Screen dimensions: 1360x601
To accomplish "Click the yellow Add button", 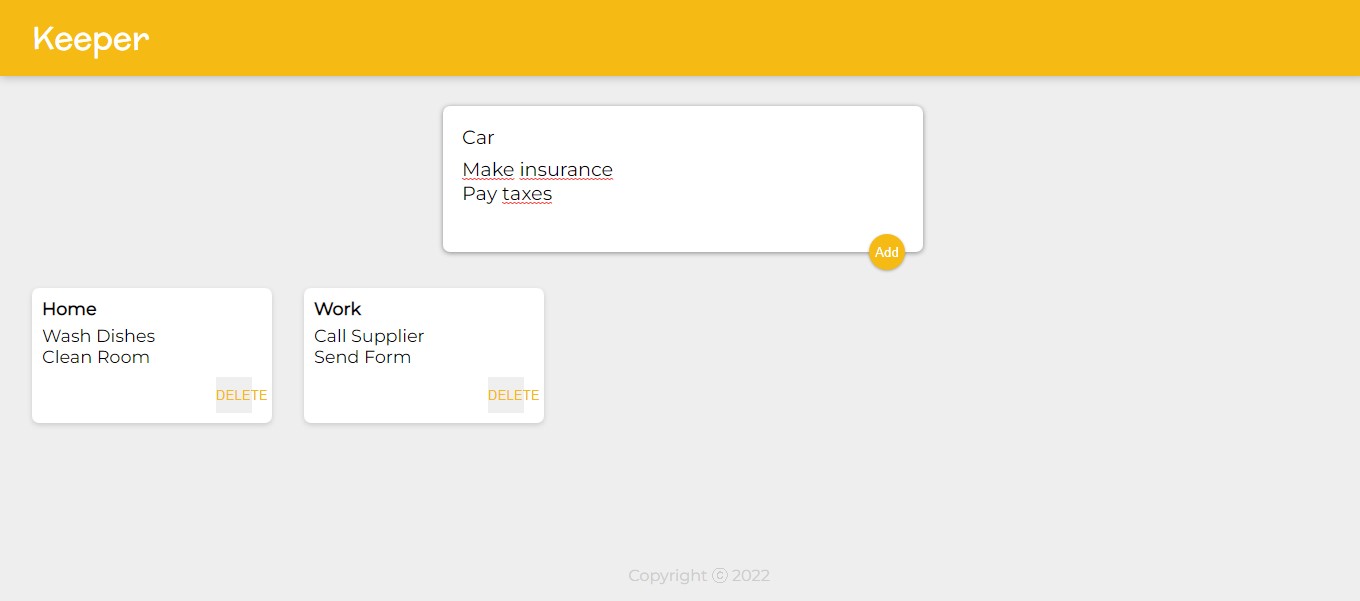I will tap(886, 252).
